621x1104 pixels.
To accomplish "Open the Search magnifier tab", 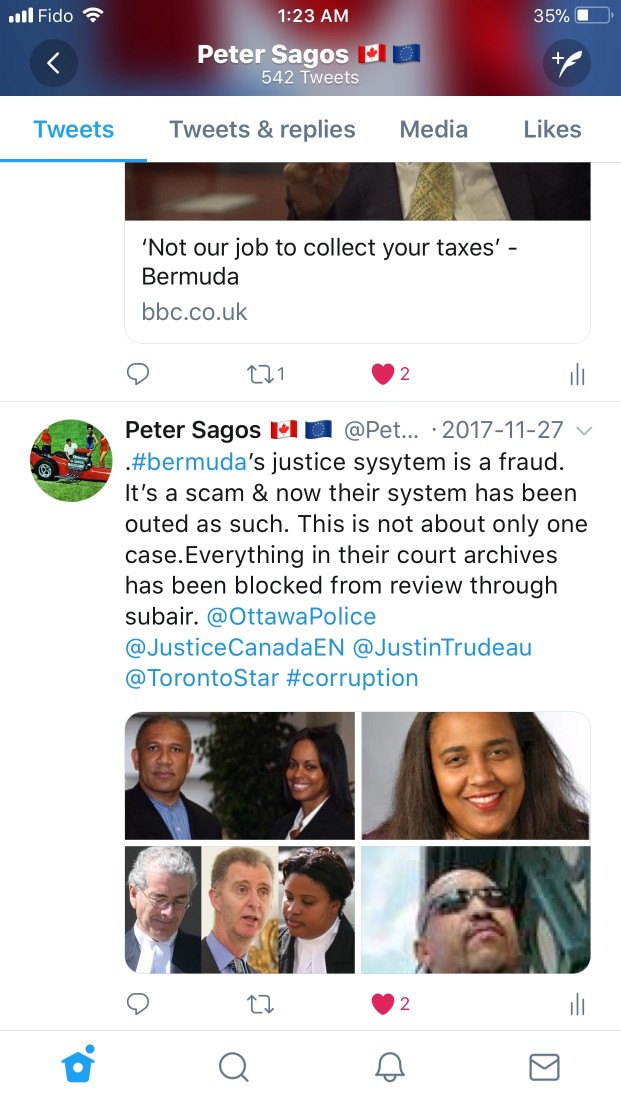I will click(x=233, y=1067).
